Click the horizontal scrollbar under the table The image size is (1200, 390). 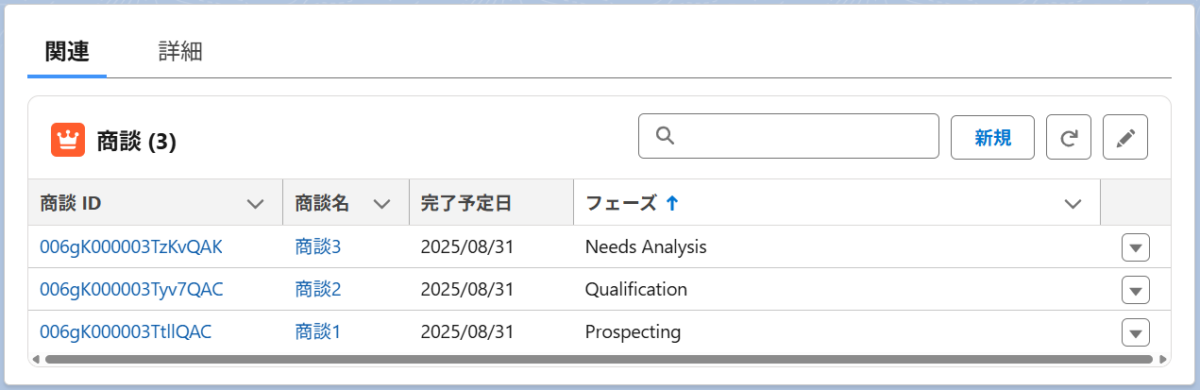[x=598, y=358]
